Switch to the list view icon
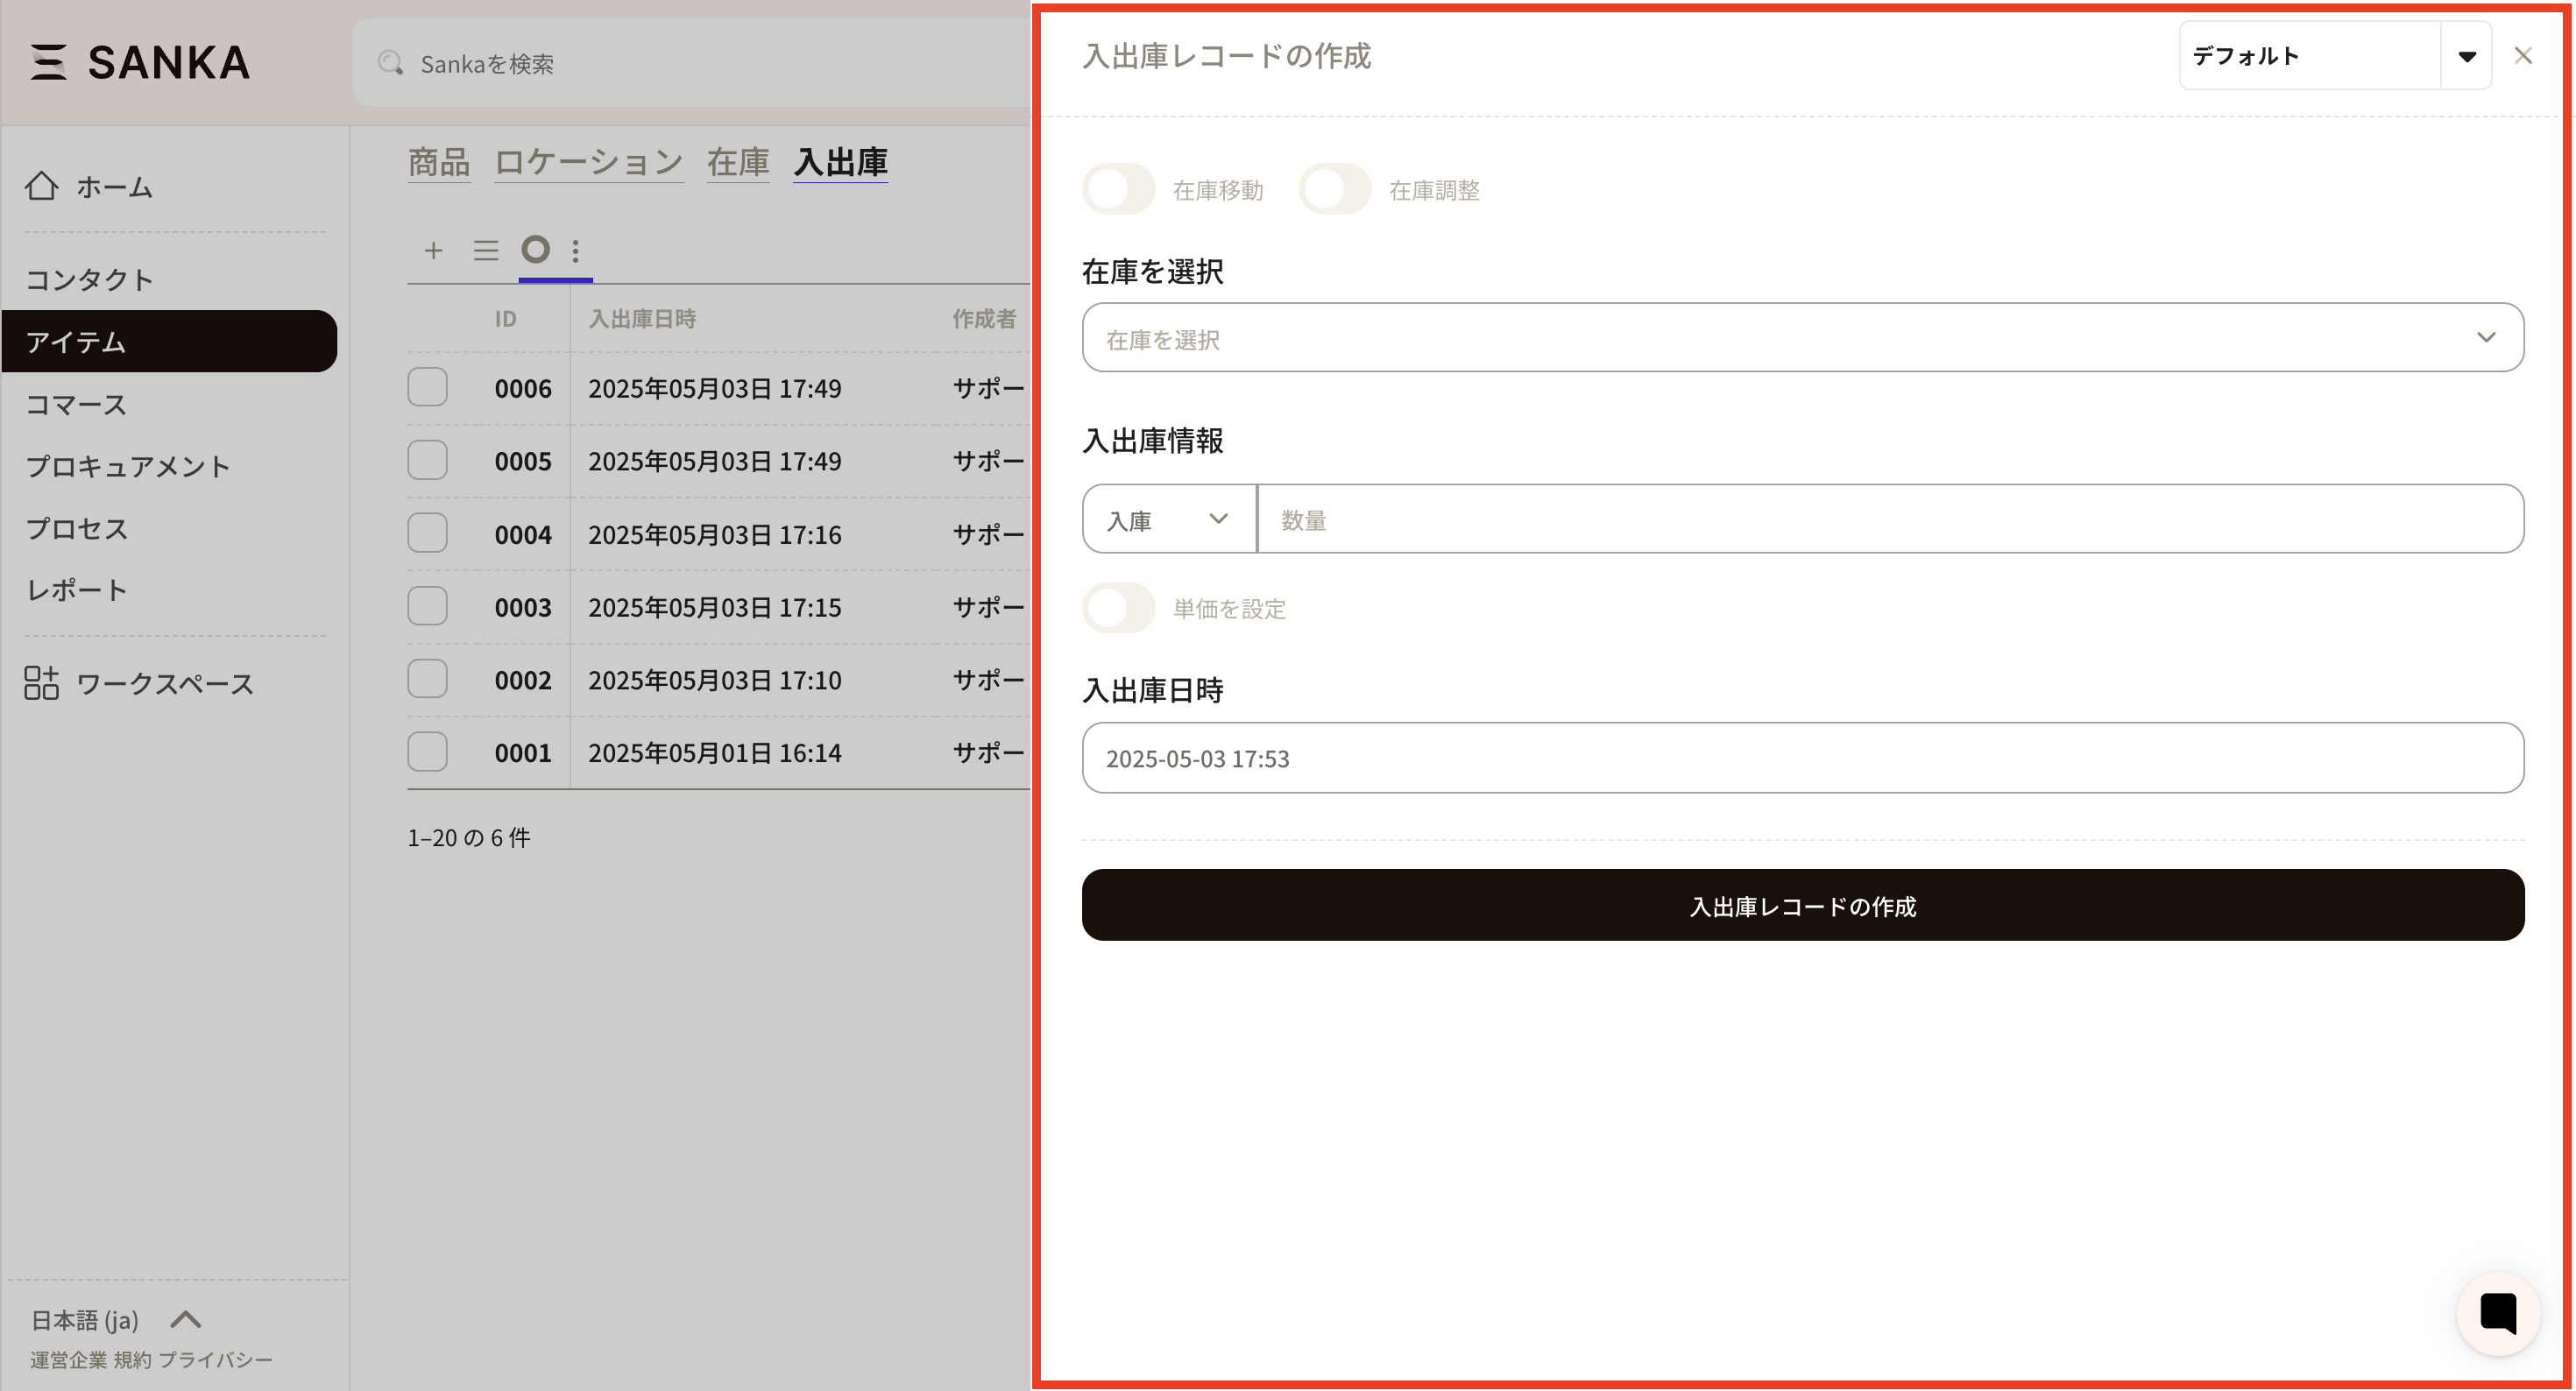The width and height of the screenshot is (2576, 1391). click(486, 250)
